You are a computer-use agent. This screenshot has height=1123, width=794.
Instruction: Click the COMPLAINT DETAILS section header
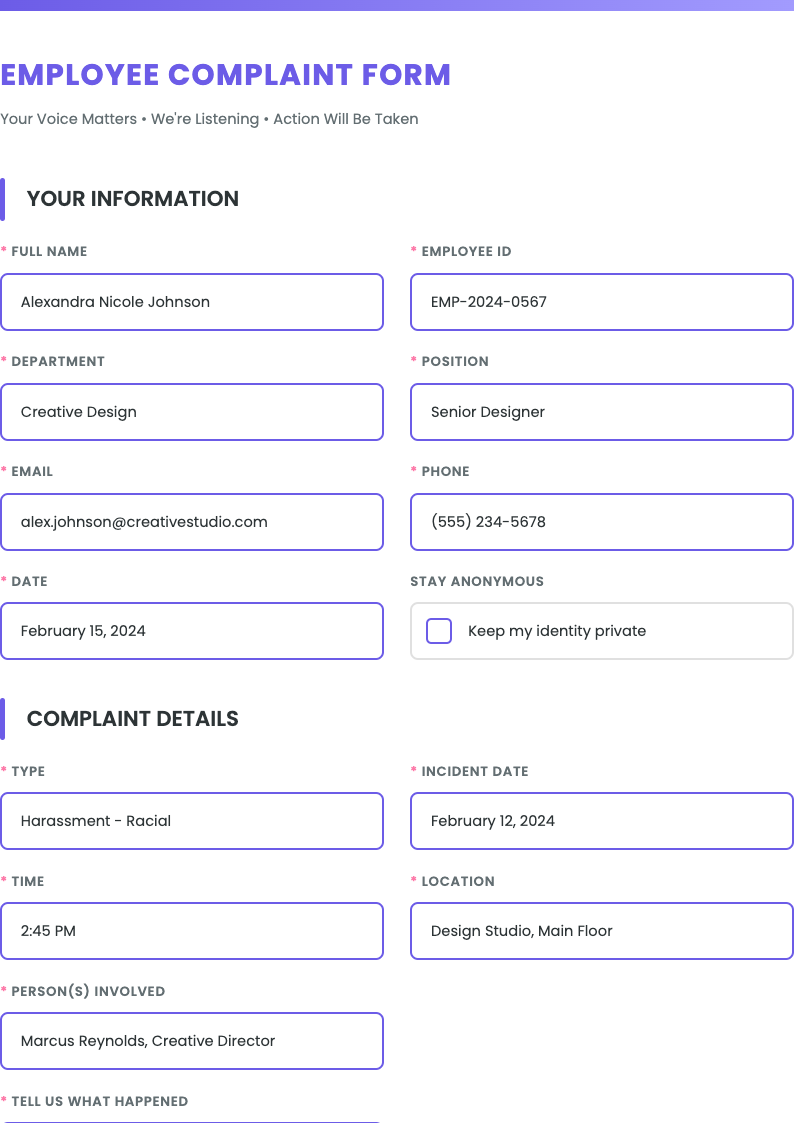point(133,718)
